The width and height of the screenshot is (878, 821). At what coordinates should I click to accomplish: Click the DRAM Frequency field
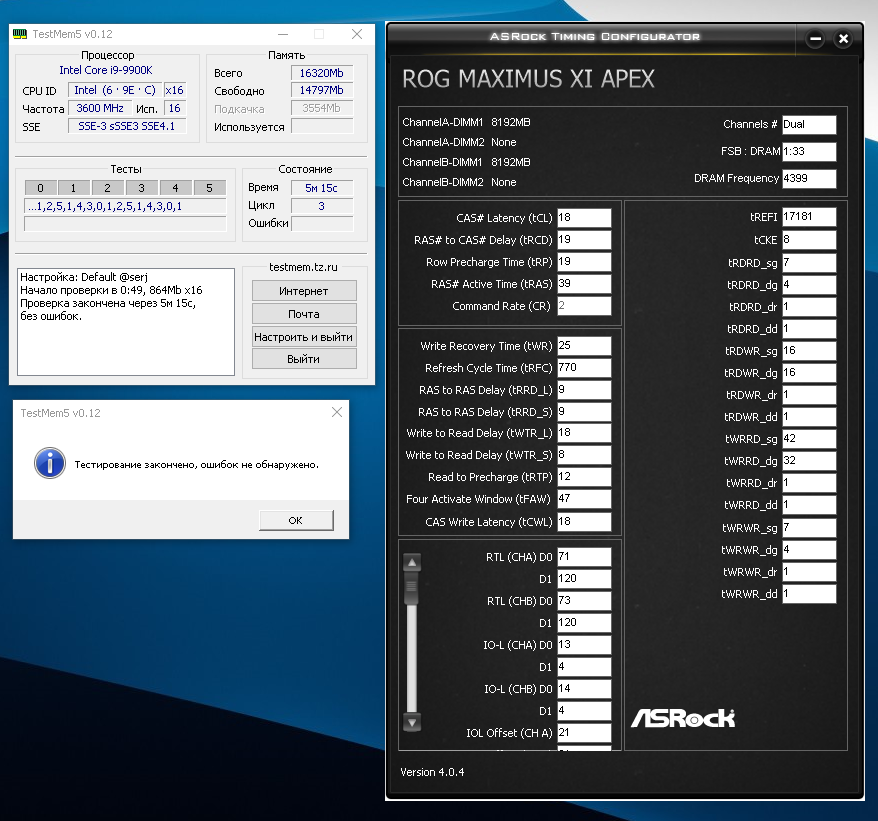pyautogui.click(x=809, y=178)
